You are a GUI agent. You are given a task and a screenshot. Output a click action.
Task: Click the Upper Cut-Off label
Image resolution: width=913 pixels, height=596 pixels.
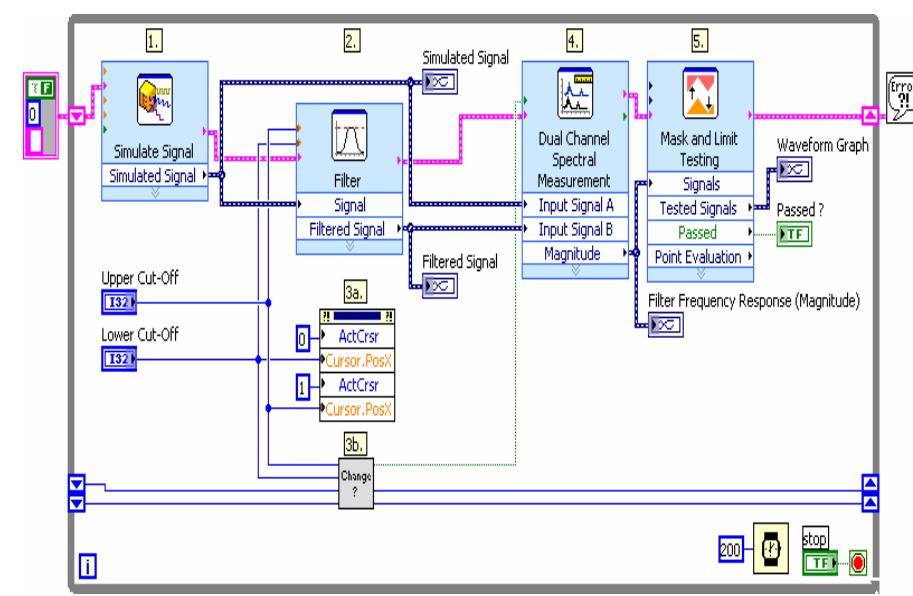140,278
